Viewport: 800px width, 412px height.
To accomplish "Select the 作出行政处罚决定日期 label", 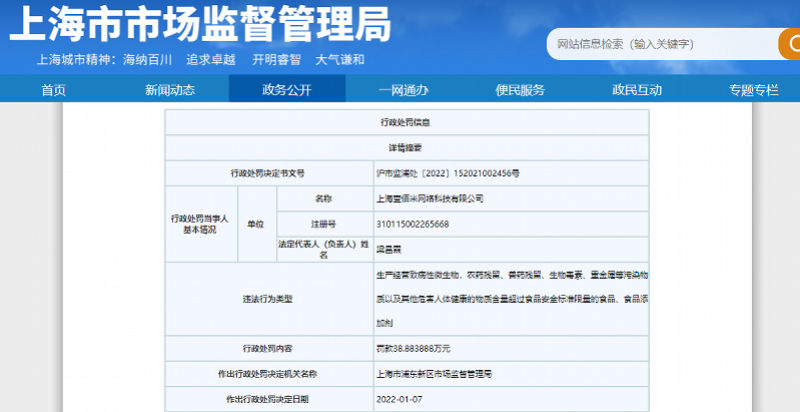I will [x=269, y=399].
